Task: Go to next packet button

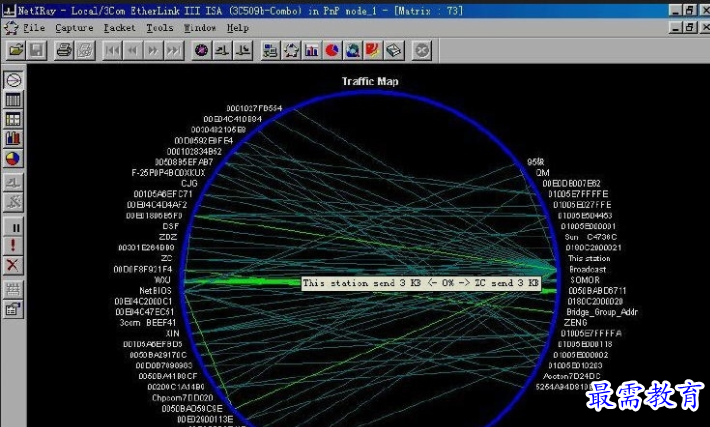Action: click(154, 50)
